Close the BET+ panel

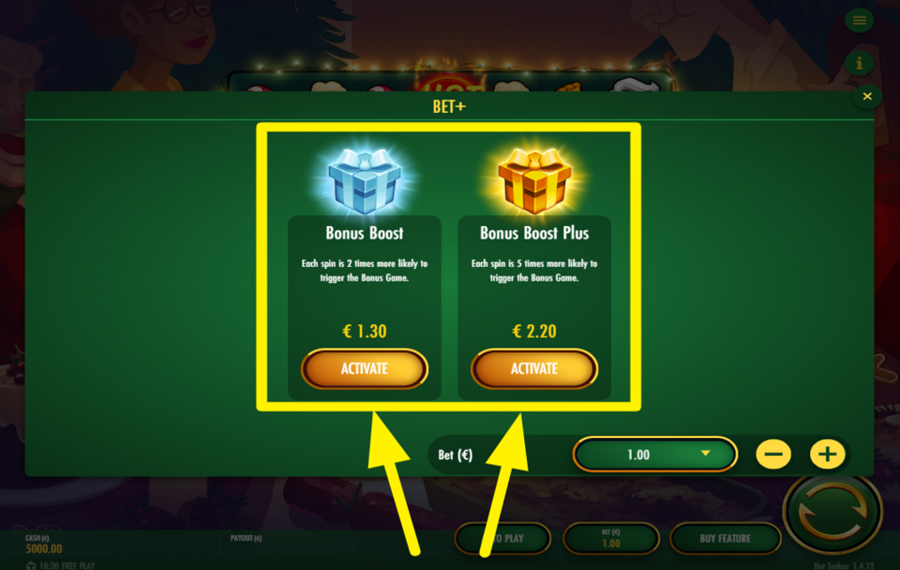867,96
